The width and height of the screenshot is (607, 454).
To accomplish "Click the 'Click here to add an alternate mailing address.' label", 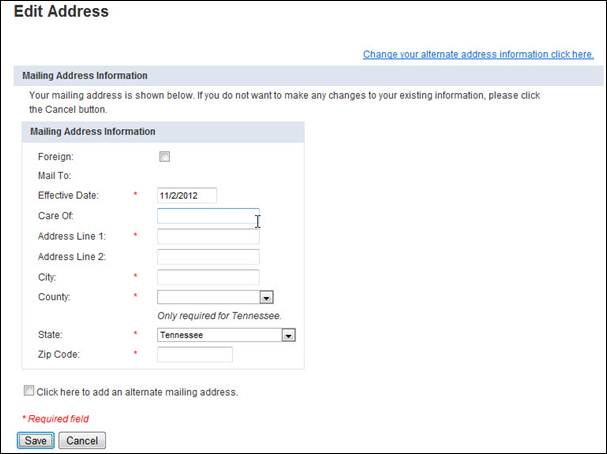I will [x=137, y=392].
